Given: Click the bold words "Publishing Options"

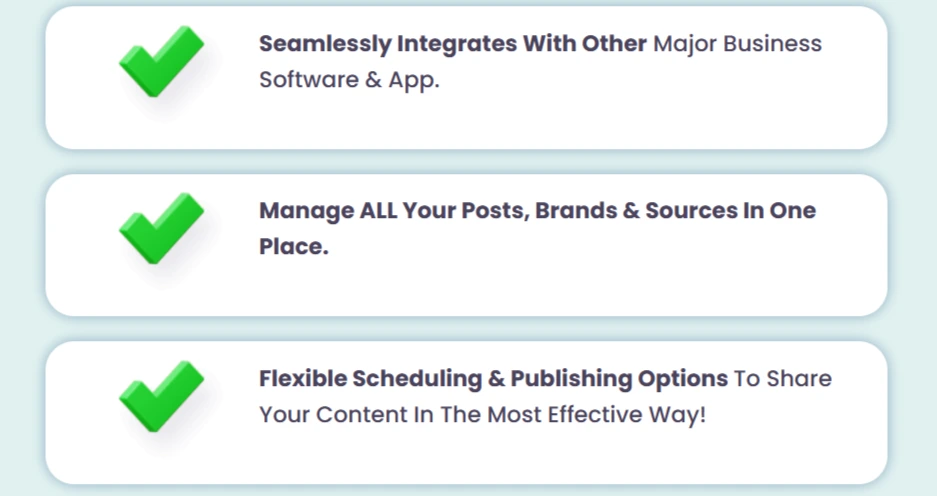Looking at the screenshot, I should [619, 379].
